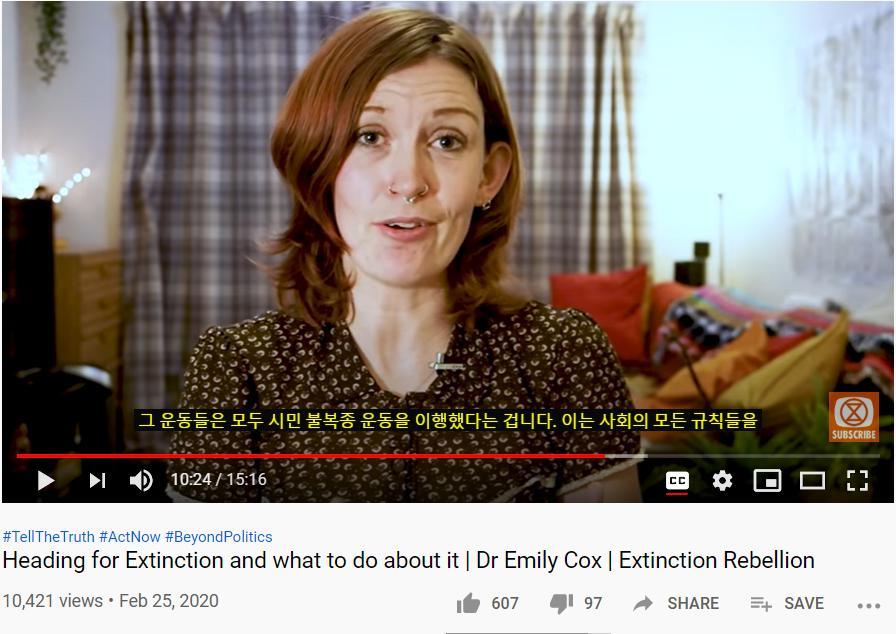Click the Extinction Rebellion subscribe watermark
Screen dimensions: 896x634
[854, 417]
